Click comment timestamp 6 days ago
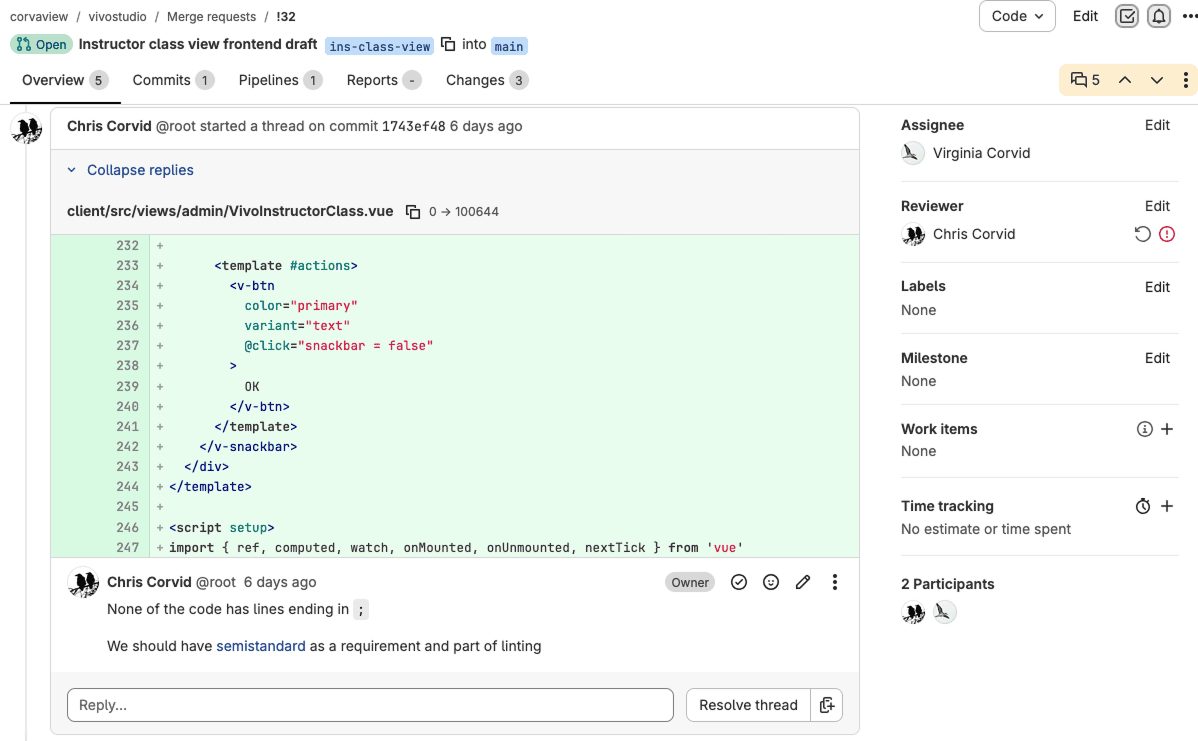The width and height of the screenshot is (1198, 741). click(x=280, y=582)
